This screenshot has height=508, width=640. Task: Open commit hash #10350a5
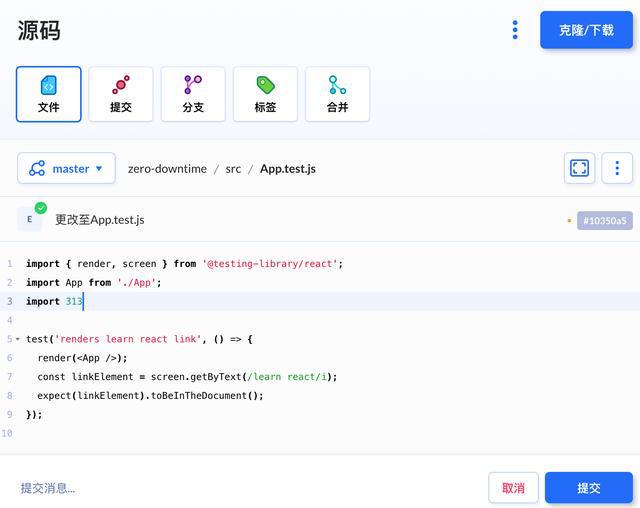pos(605,221)
